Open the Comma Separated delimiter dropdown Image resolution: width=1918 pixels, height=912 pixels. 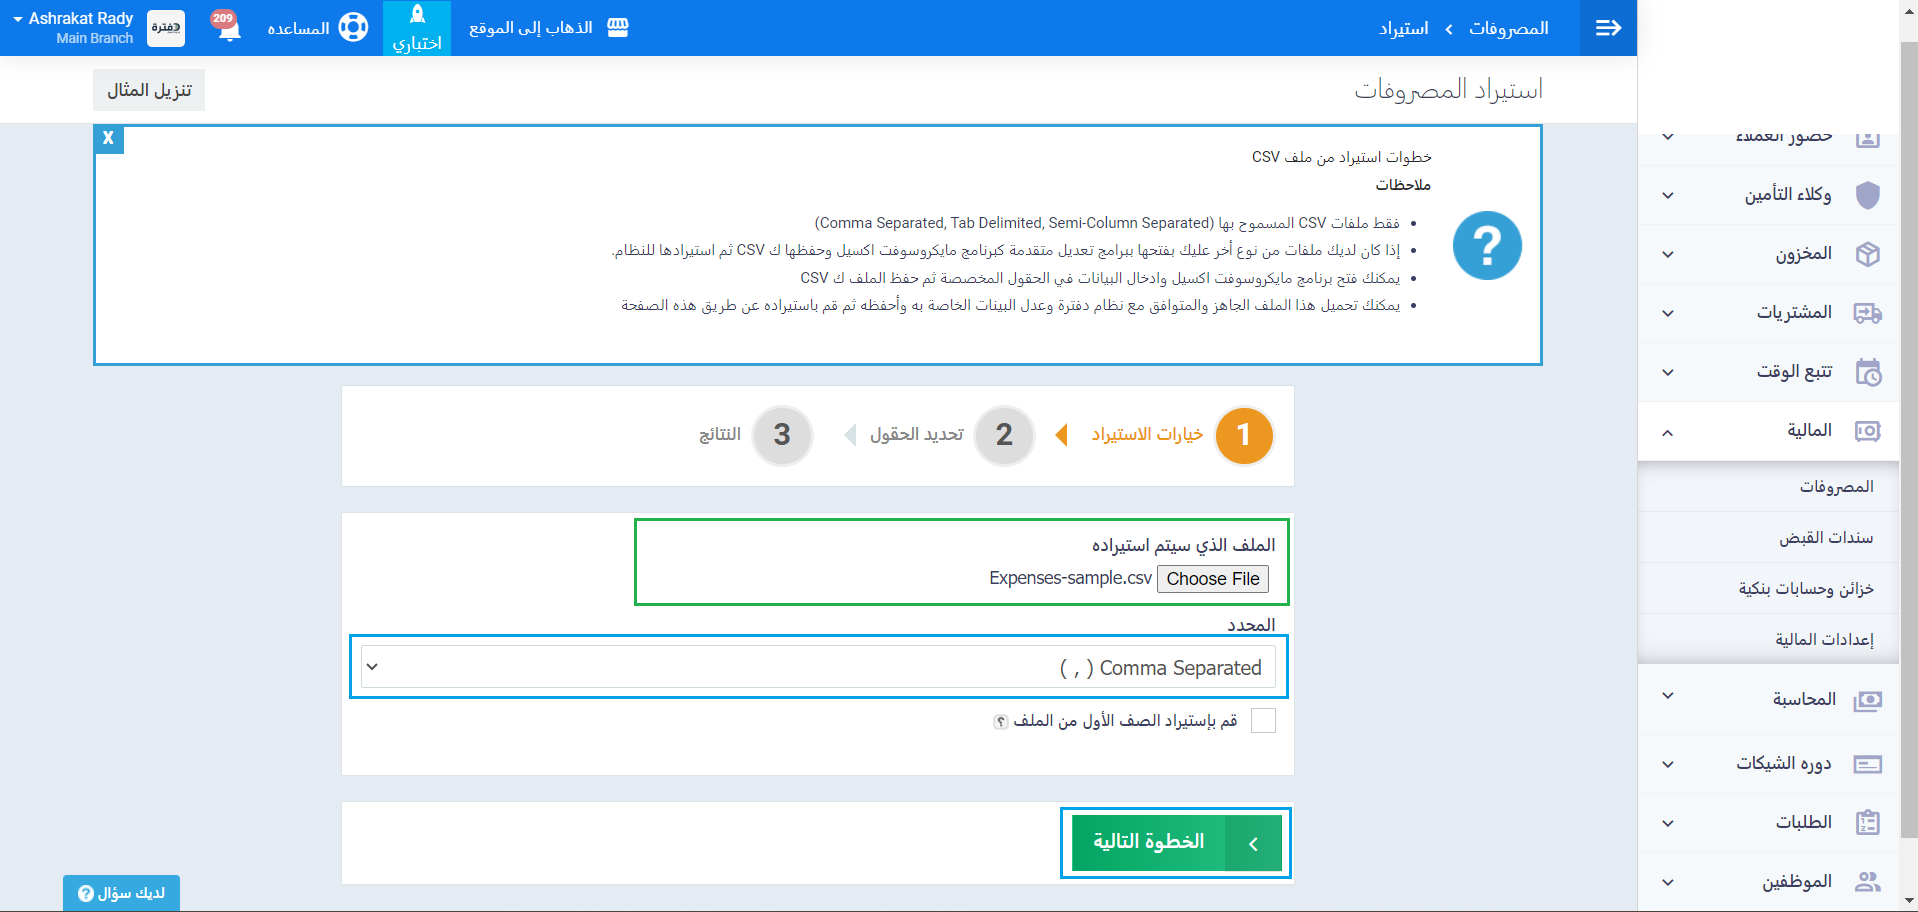(818, 667)
